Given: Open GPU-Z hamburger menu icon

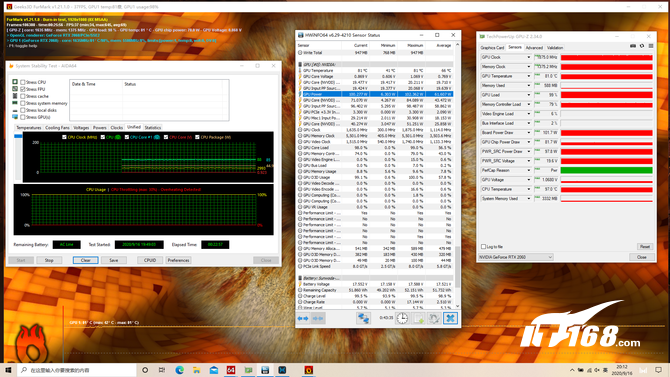Looking at the screenshot, I should (651, 46).
